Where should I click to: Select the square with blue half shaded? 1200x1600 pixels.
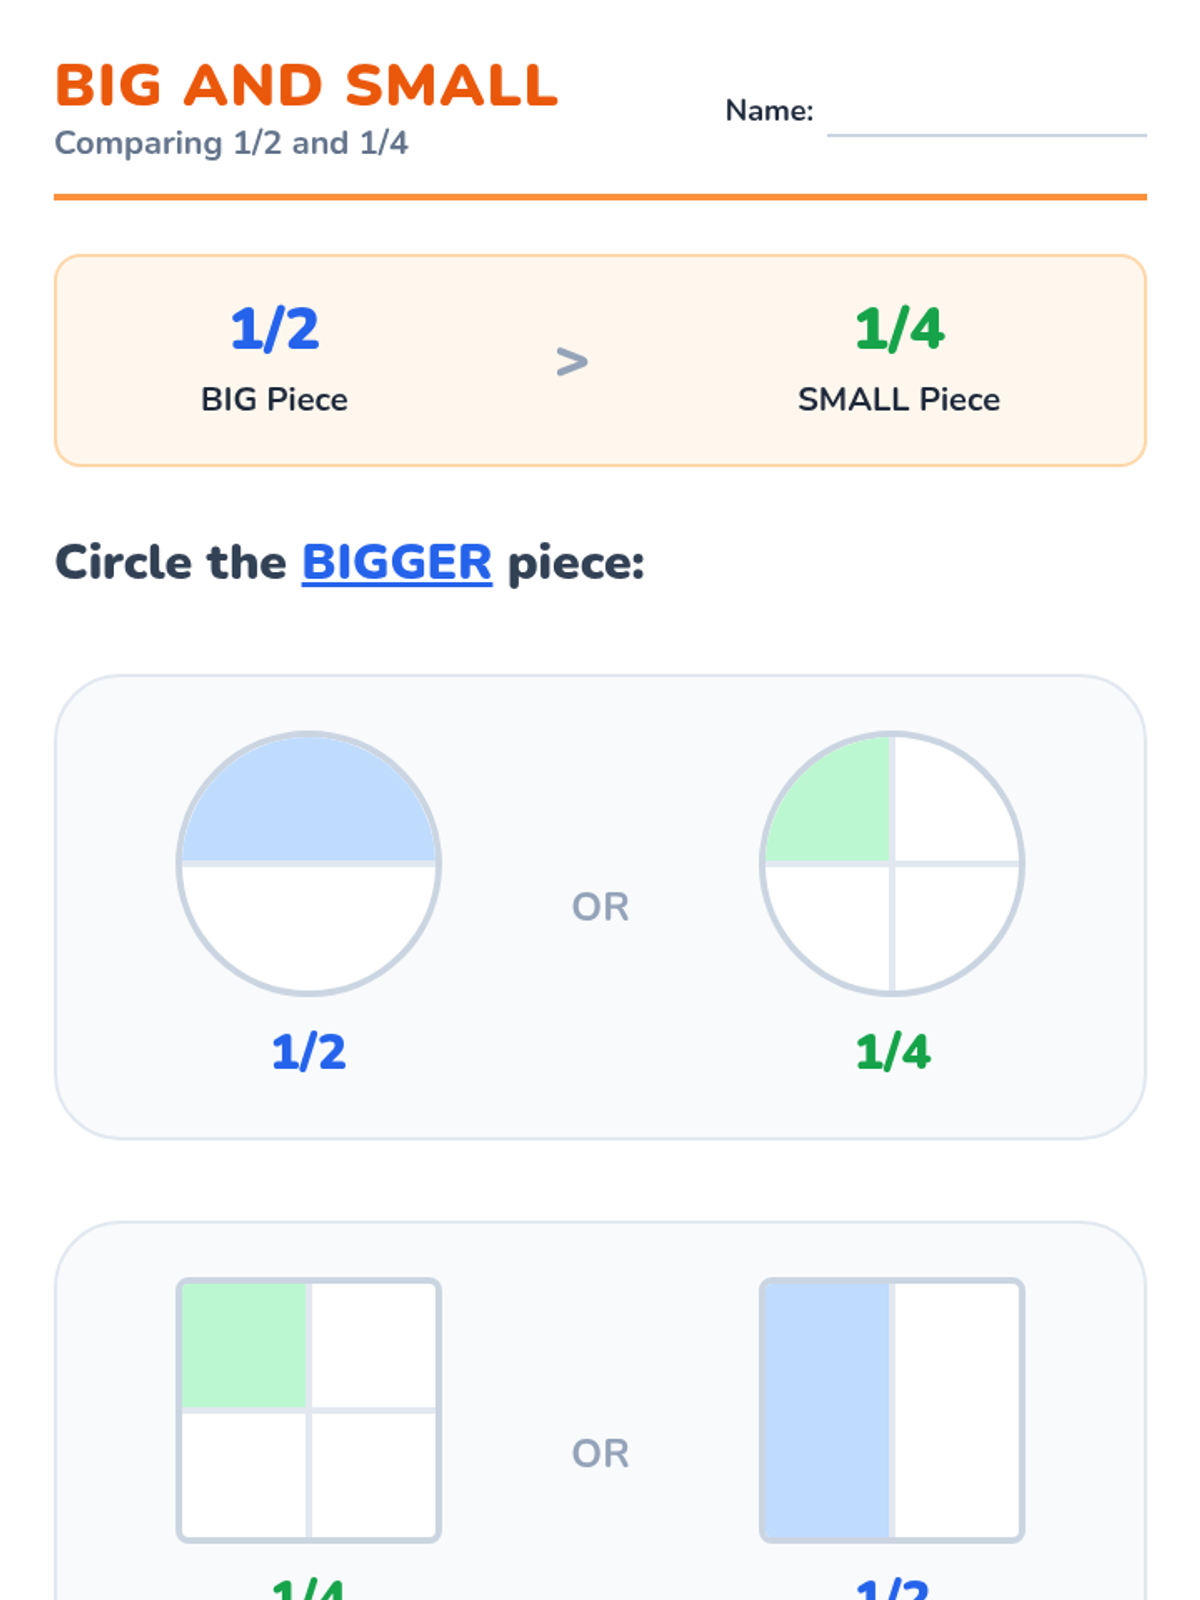pos(892,1410)
